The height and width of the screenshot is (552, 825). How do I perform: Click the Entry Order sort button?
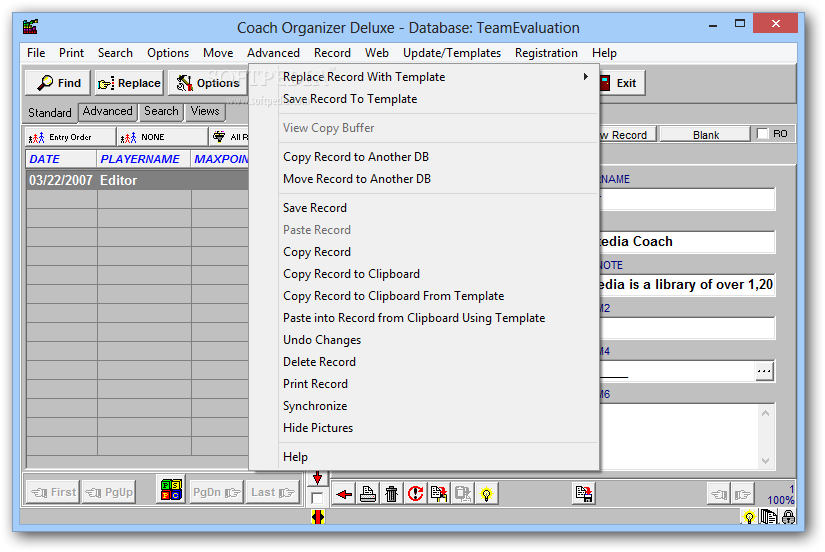pyautogui.click(x=70, y=137)
